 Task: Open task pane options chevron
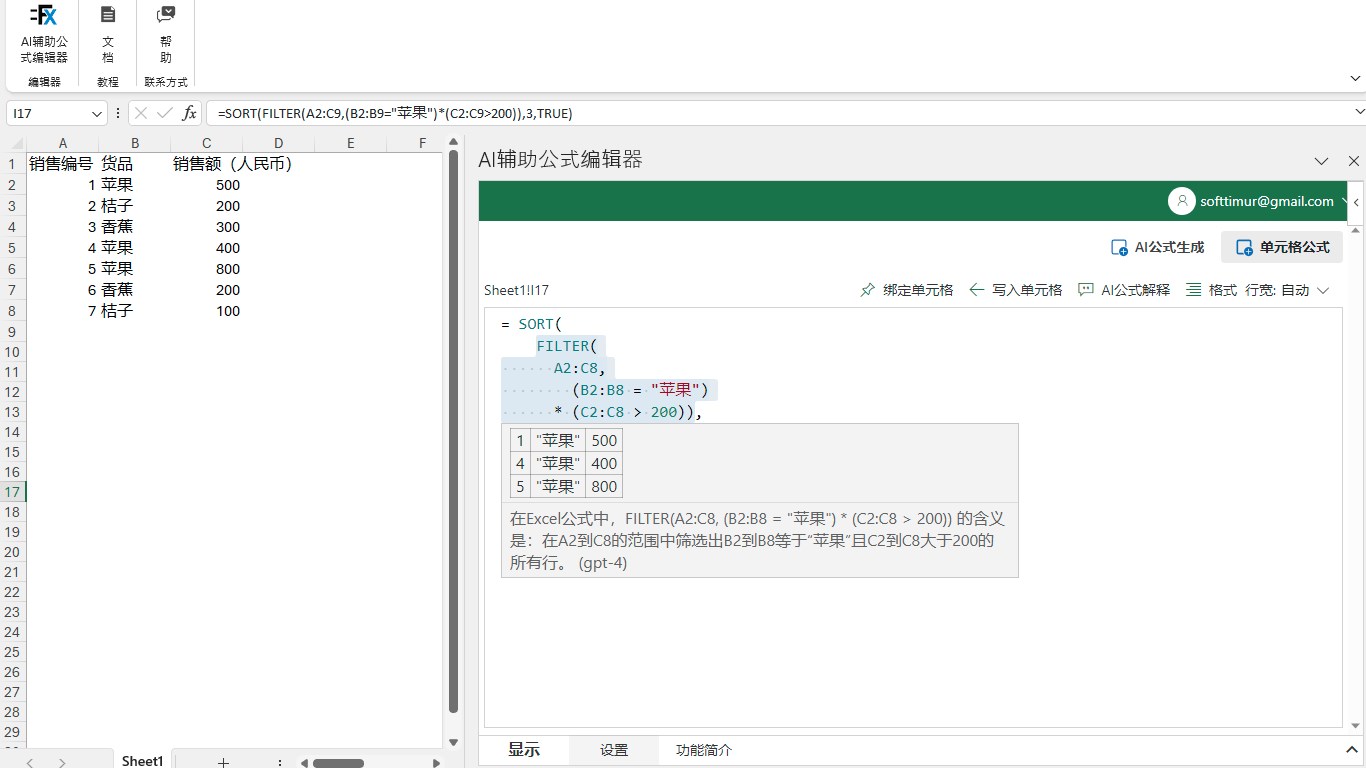point(1322,161)
